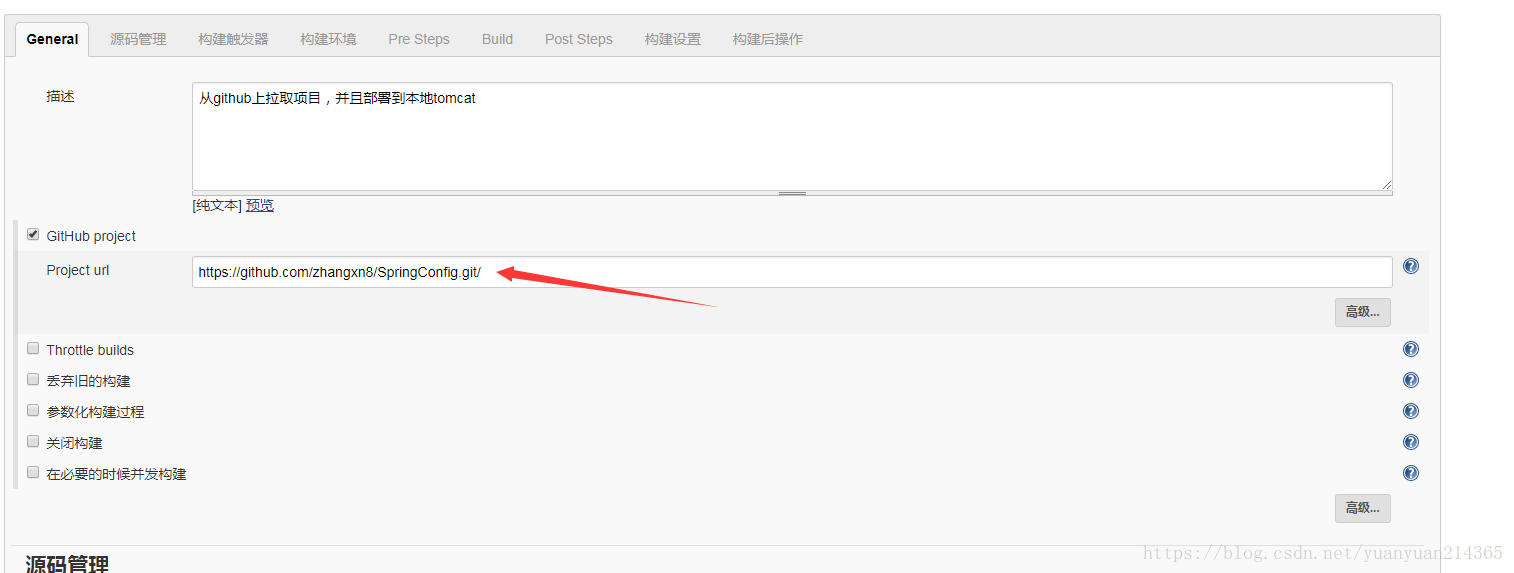Viewport: 1514px width, 573px height.
Task: Open help icon for 在必要的时候并发构建
Action: pos(1411,473)
